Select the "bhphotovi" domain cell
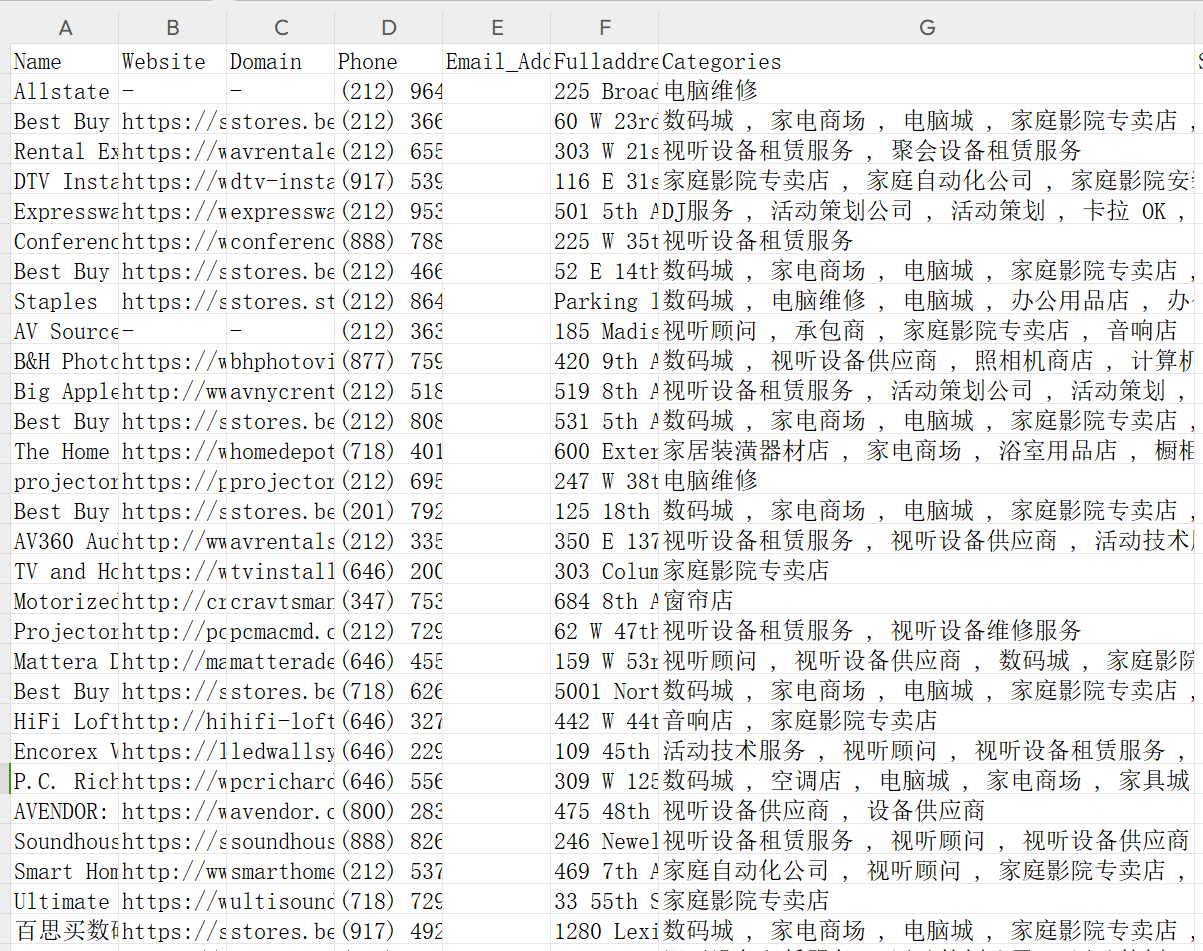 click(x=281, y=361)
